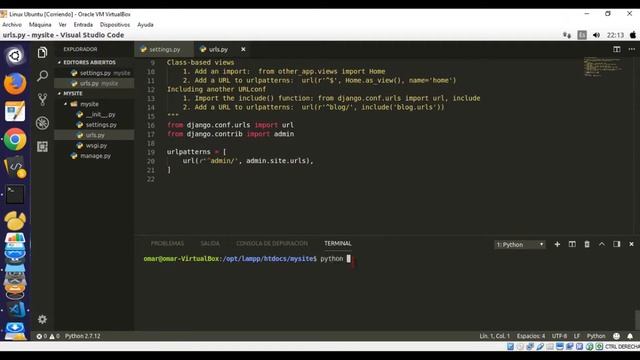Select terminal instance dropdown '1: Python'

pos(520,244)
